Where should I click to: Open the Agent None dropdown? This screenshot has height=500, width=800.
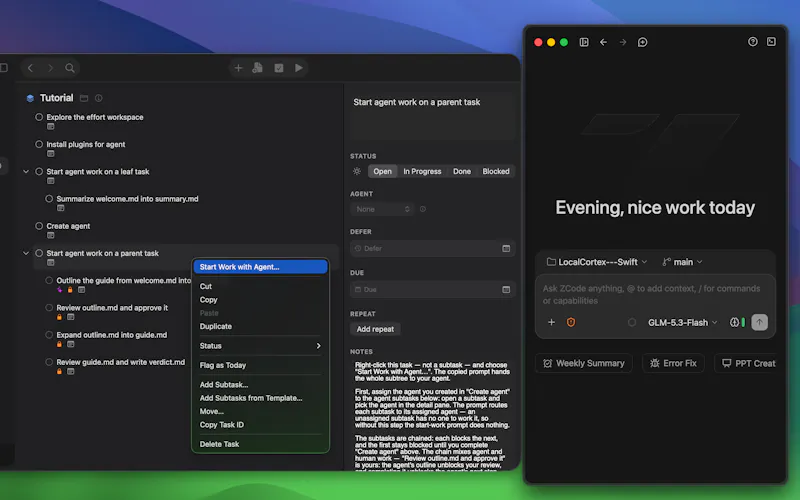pos(381,209)
